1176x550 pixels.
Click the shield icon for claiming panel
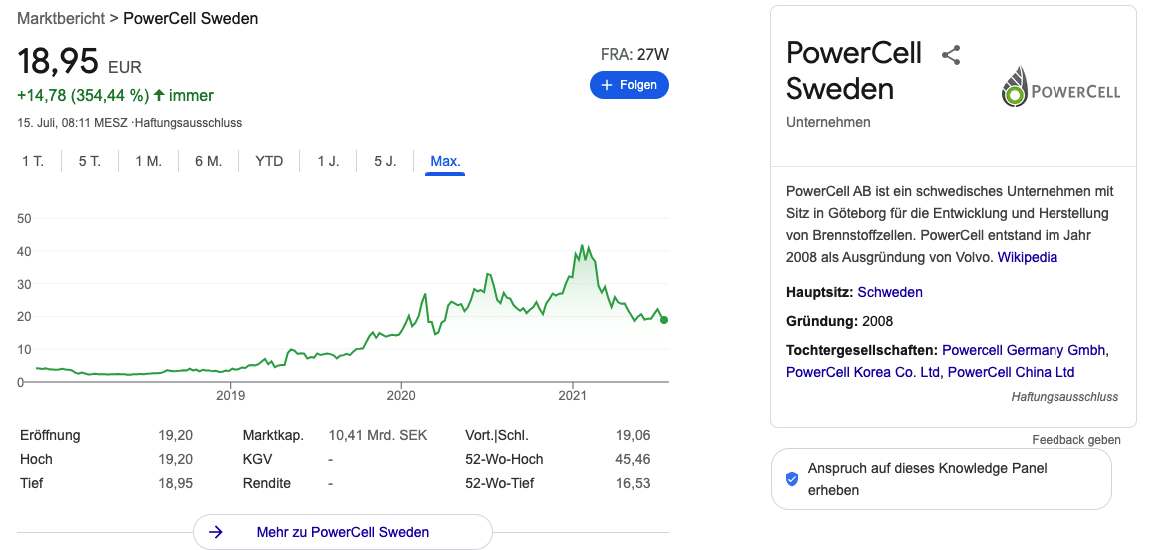791,479
